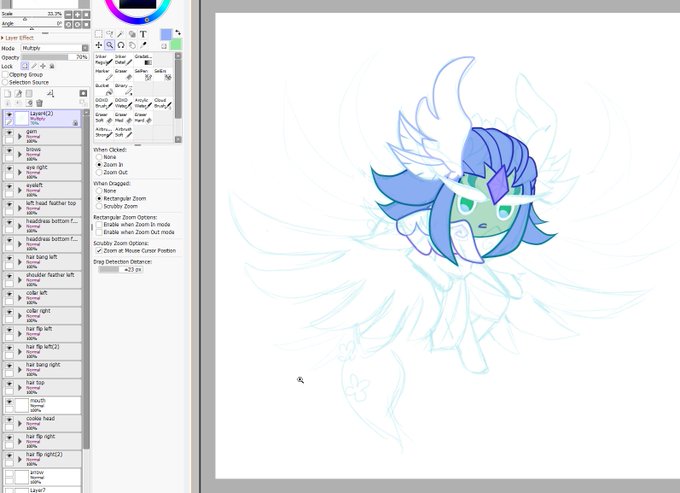The width and height of the screenshot is (680, 493).
Task: Select the rectangular selection tool
Action: tap(98, 34)
